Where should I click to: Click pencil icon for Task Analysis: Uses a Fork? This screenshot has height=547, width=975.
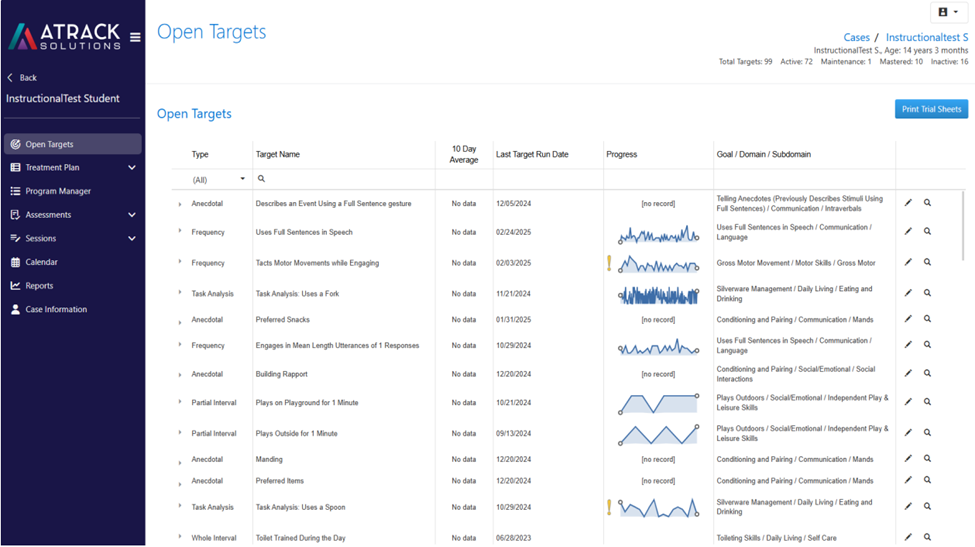tap(908, 293)
